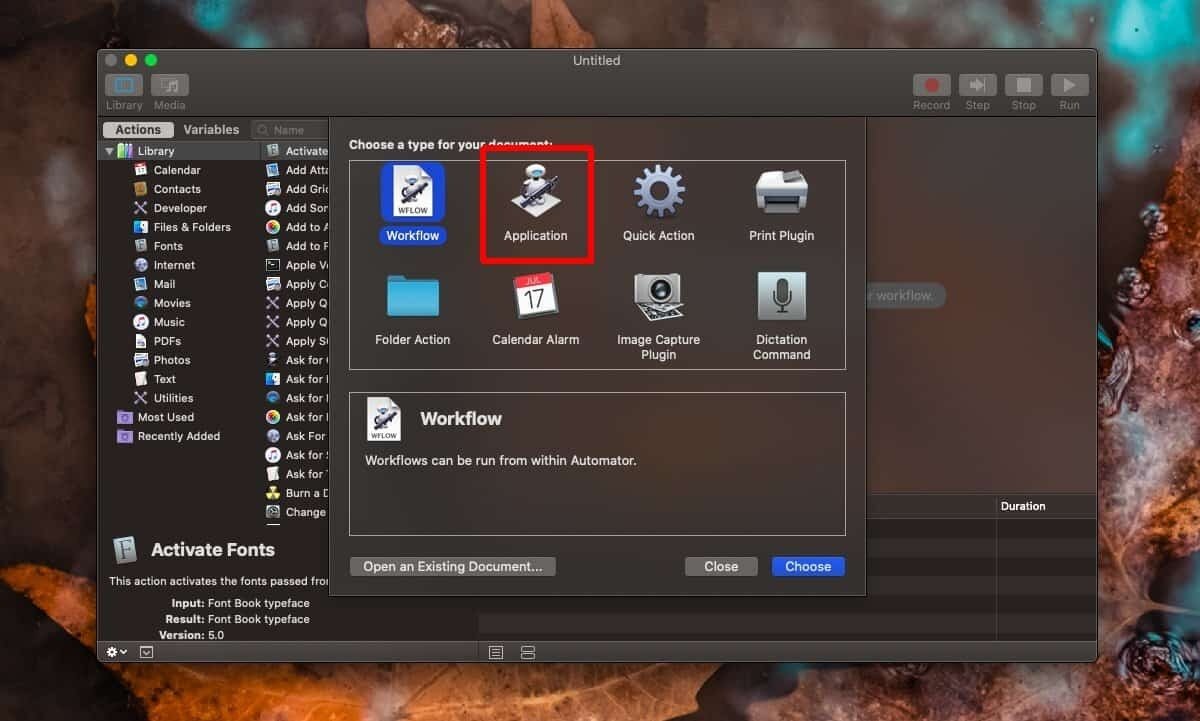The image size is (1200, 721).
Task: Click the Library toolbar button
Action: point(124,86)
